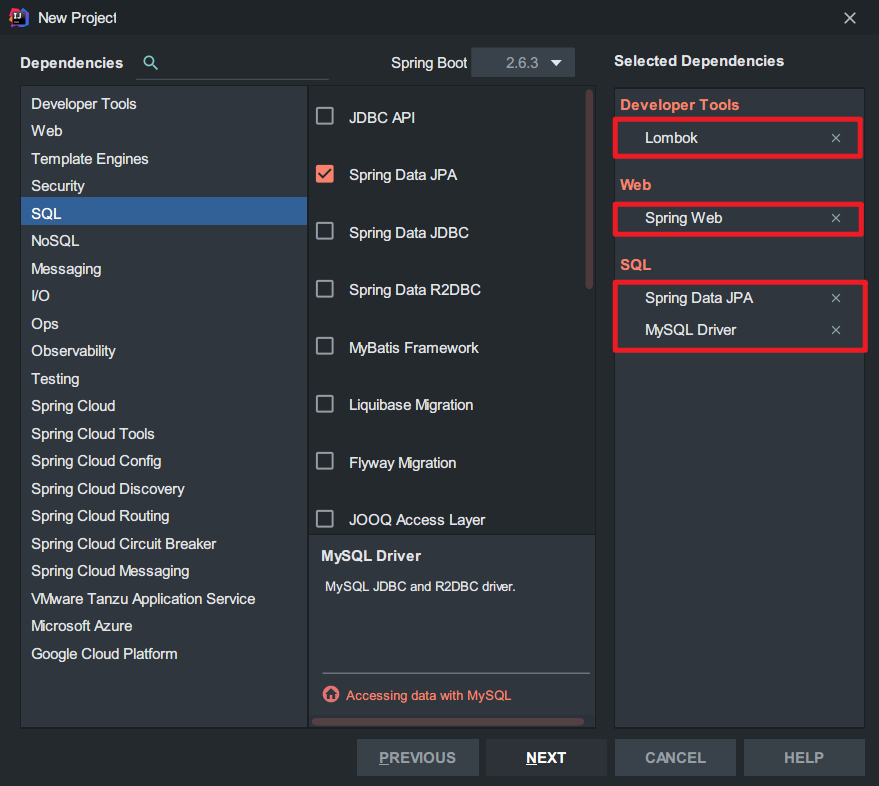Close the New Project dialog

coord(849,18)
